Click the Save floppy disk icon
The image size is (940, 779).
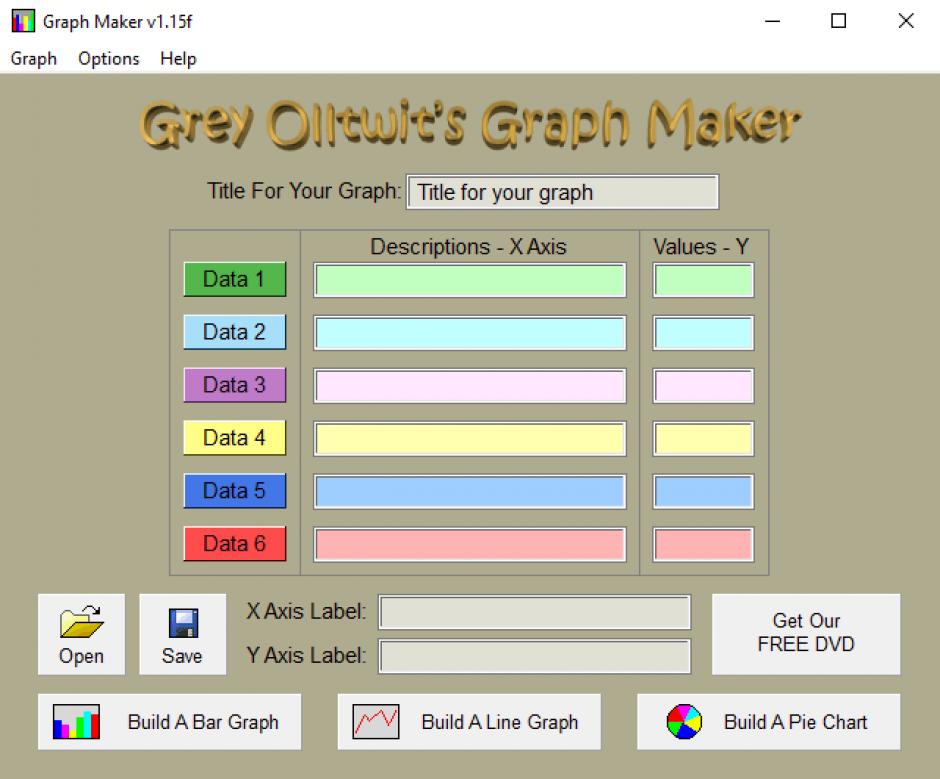coord(182,623)
